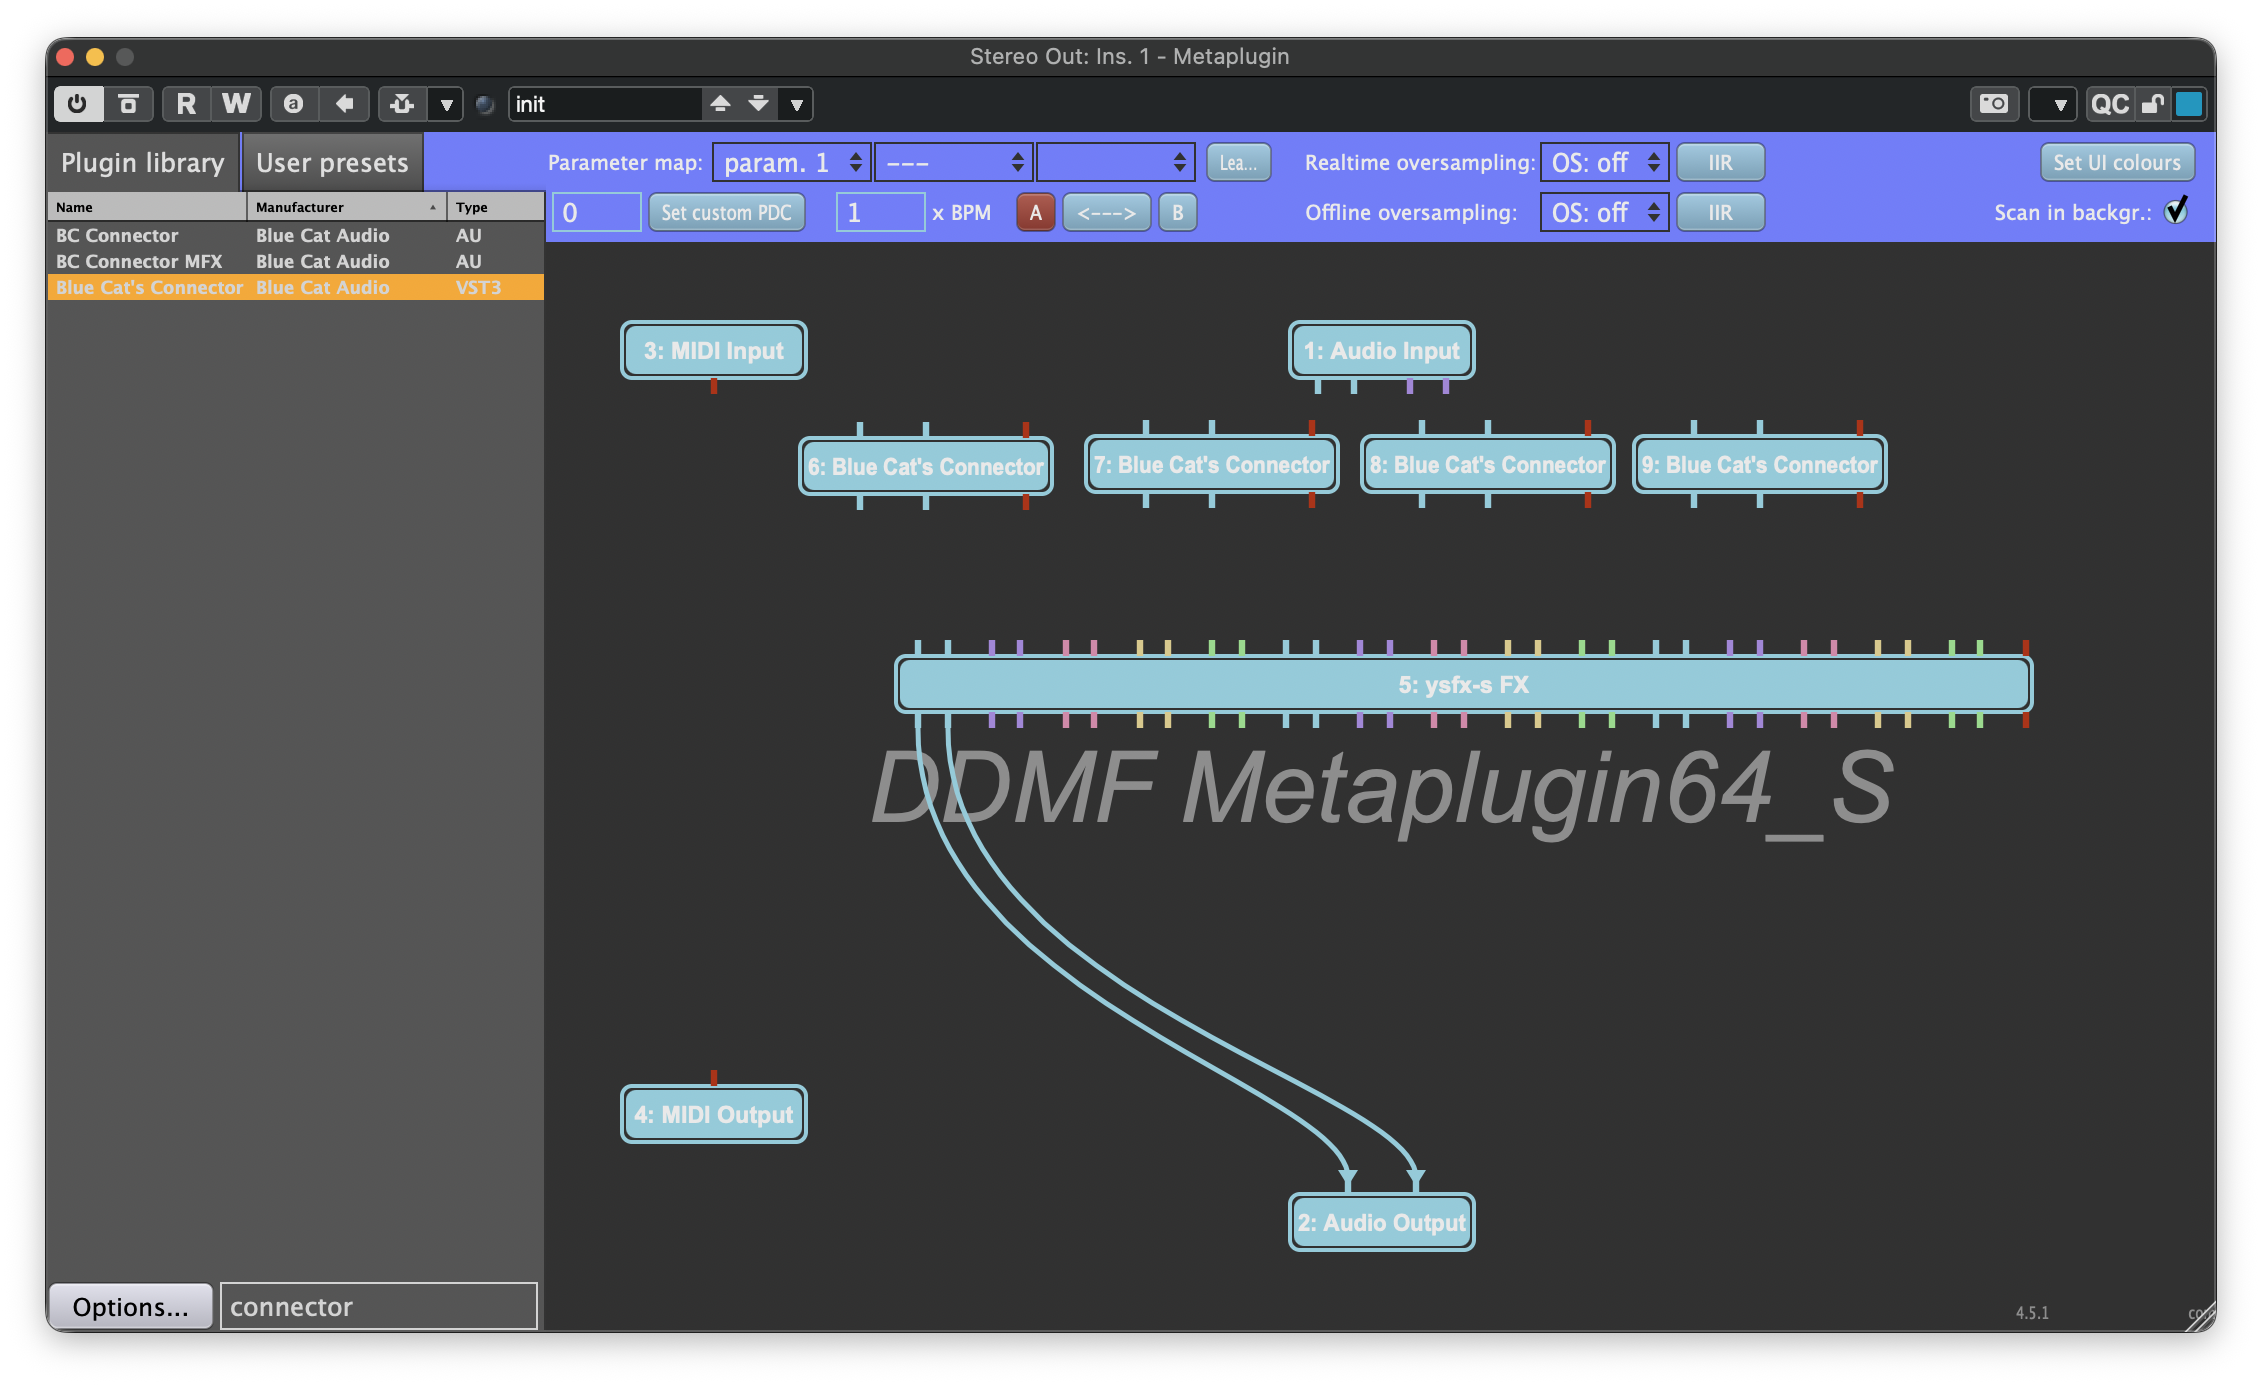Image resolution: width=2262 pixels, height=1386 pixels.
Task: Select the red A state button
Action: click(1035, 212)
